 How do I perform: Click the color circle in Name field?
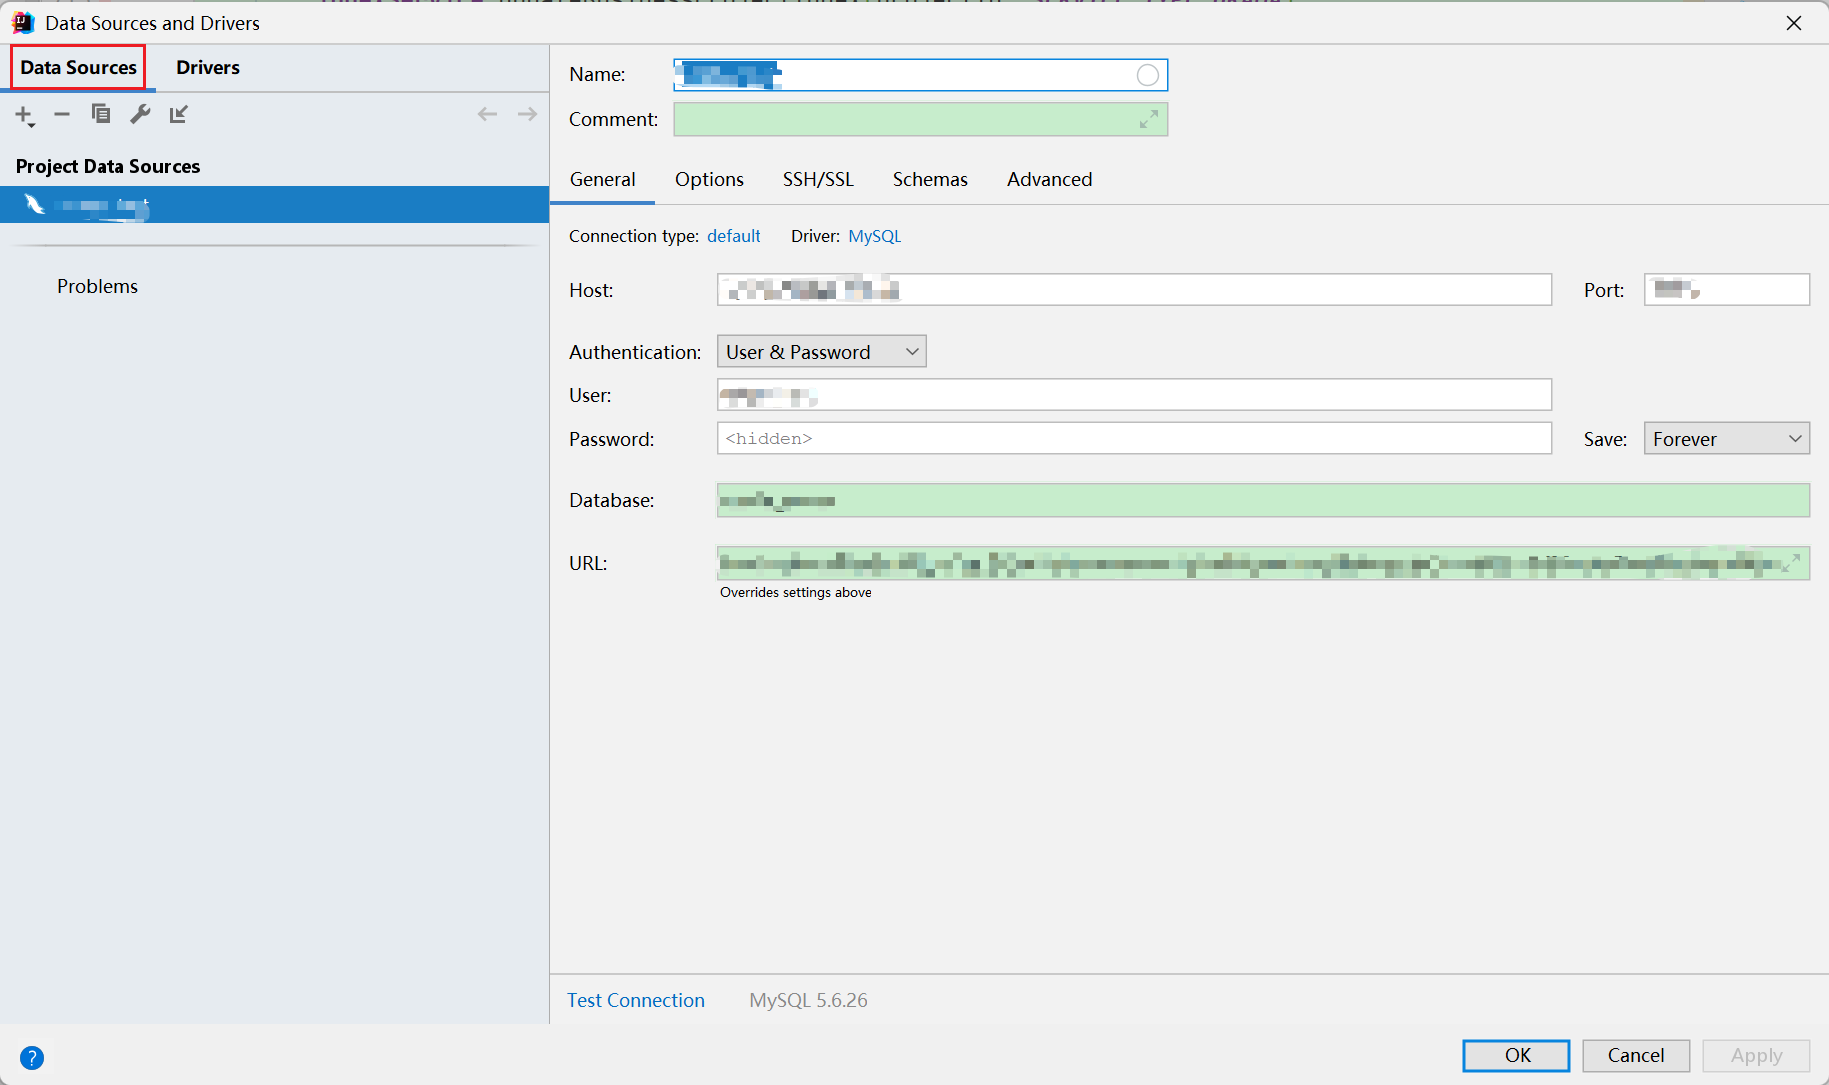pyautogui.click(x=1148, y=75)
